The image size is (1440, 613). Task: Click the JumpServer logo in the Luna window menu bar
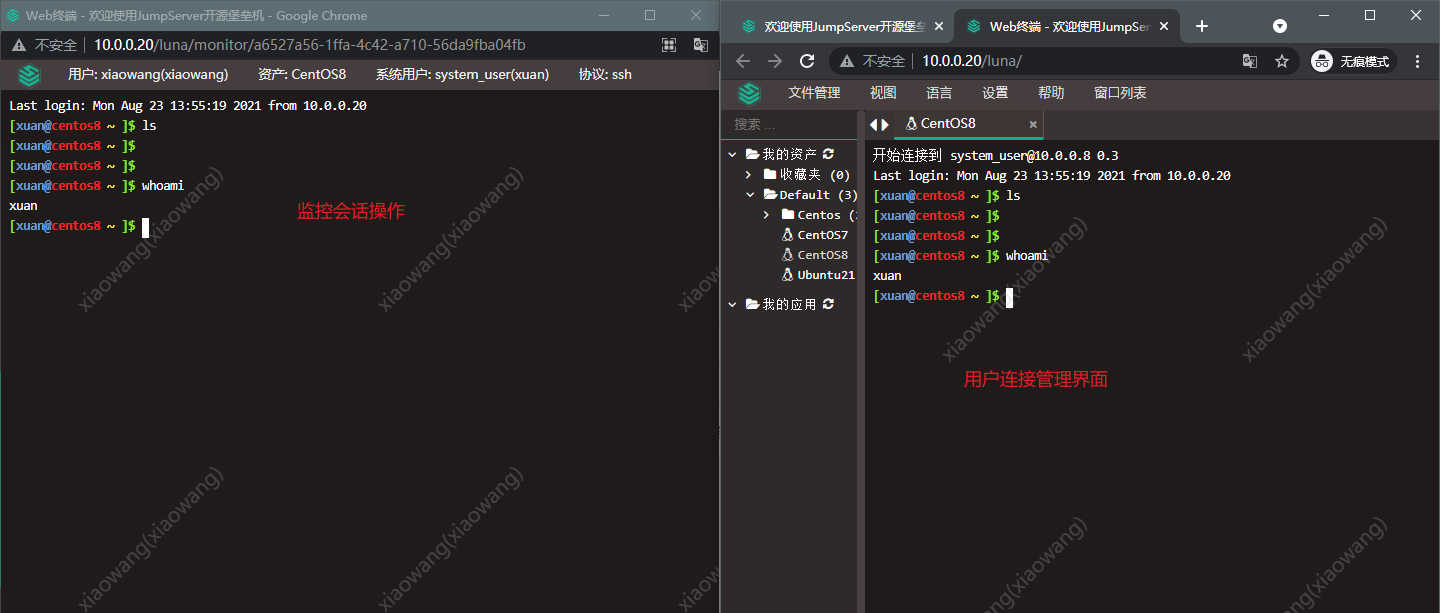pyautogui.click(x=749, y=93)
